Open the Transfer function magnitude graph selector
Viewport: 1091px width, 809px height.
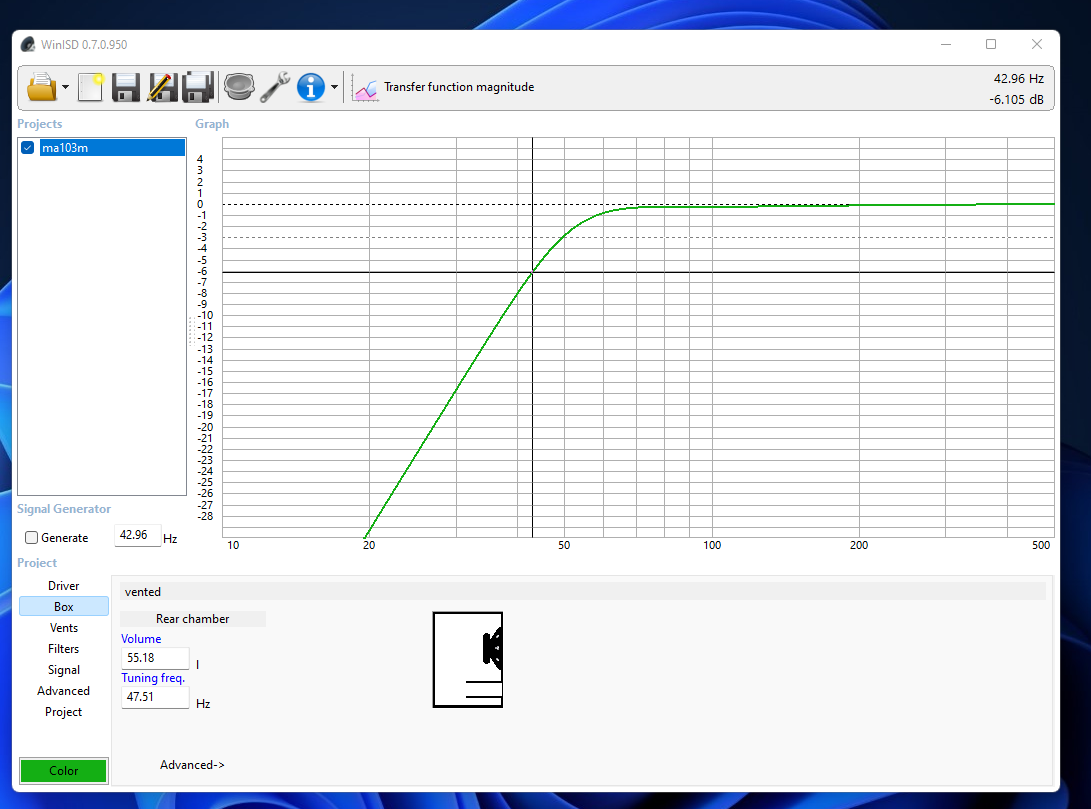(x=459, y=87)
